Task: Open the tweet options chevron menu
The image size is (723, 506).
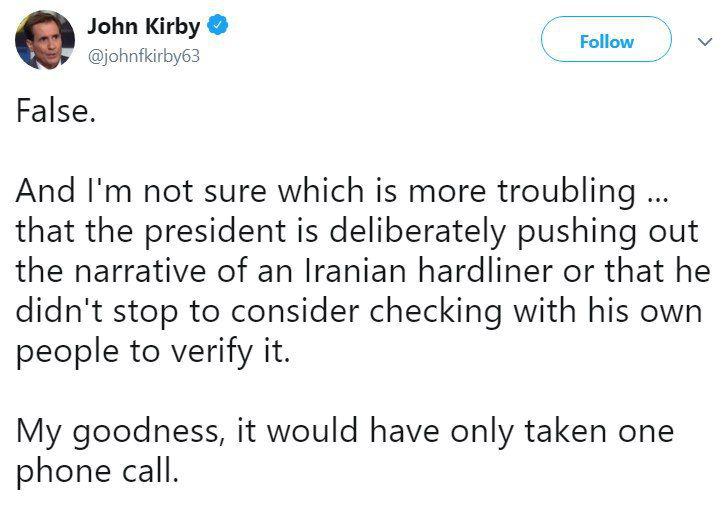Action: (705, 42)
